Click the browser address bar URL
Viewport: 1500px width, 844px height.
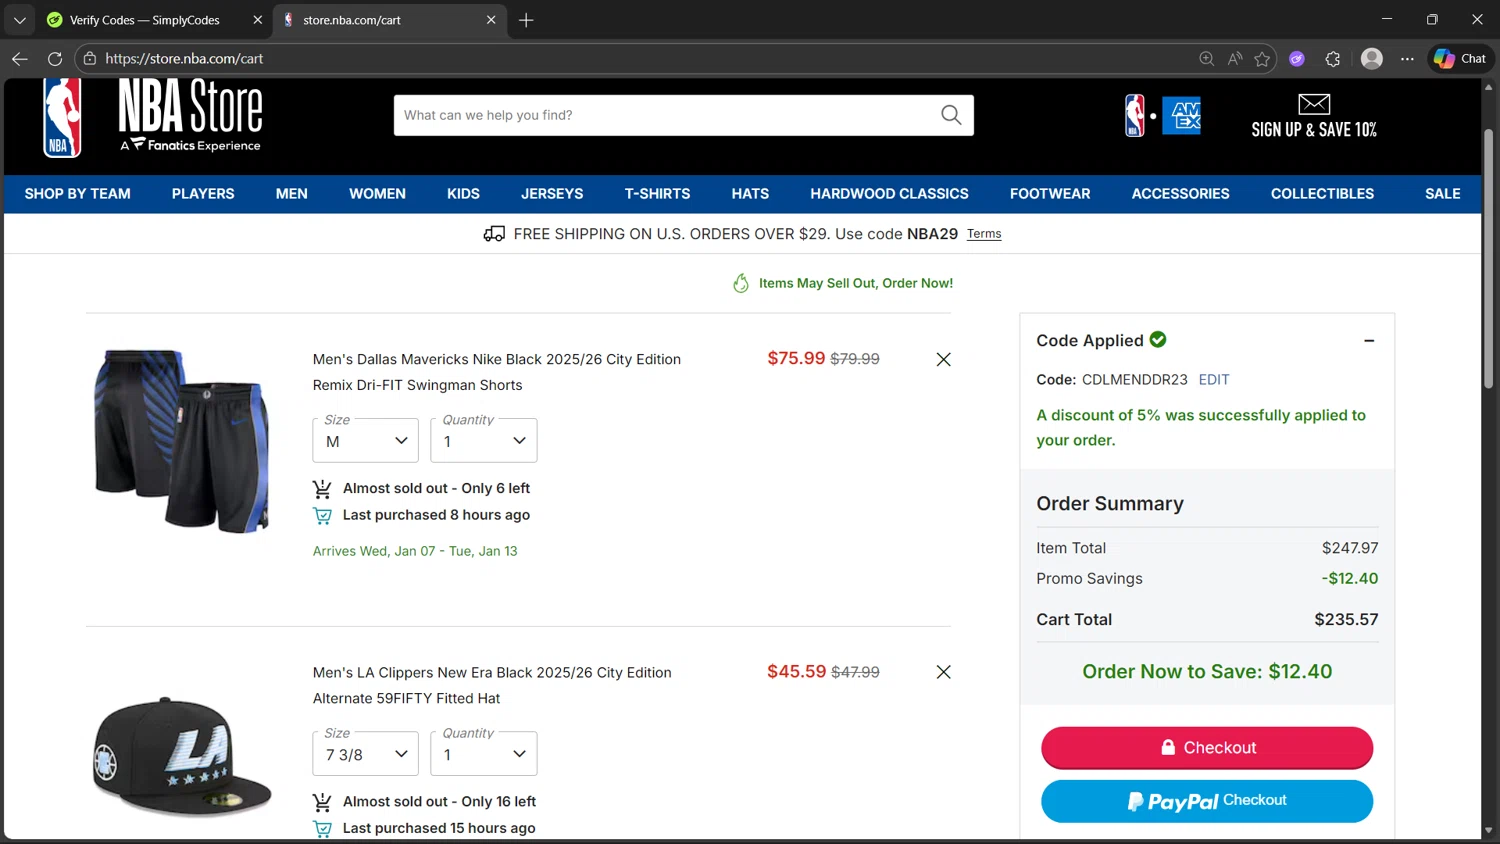click(185, 59)
